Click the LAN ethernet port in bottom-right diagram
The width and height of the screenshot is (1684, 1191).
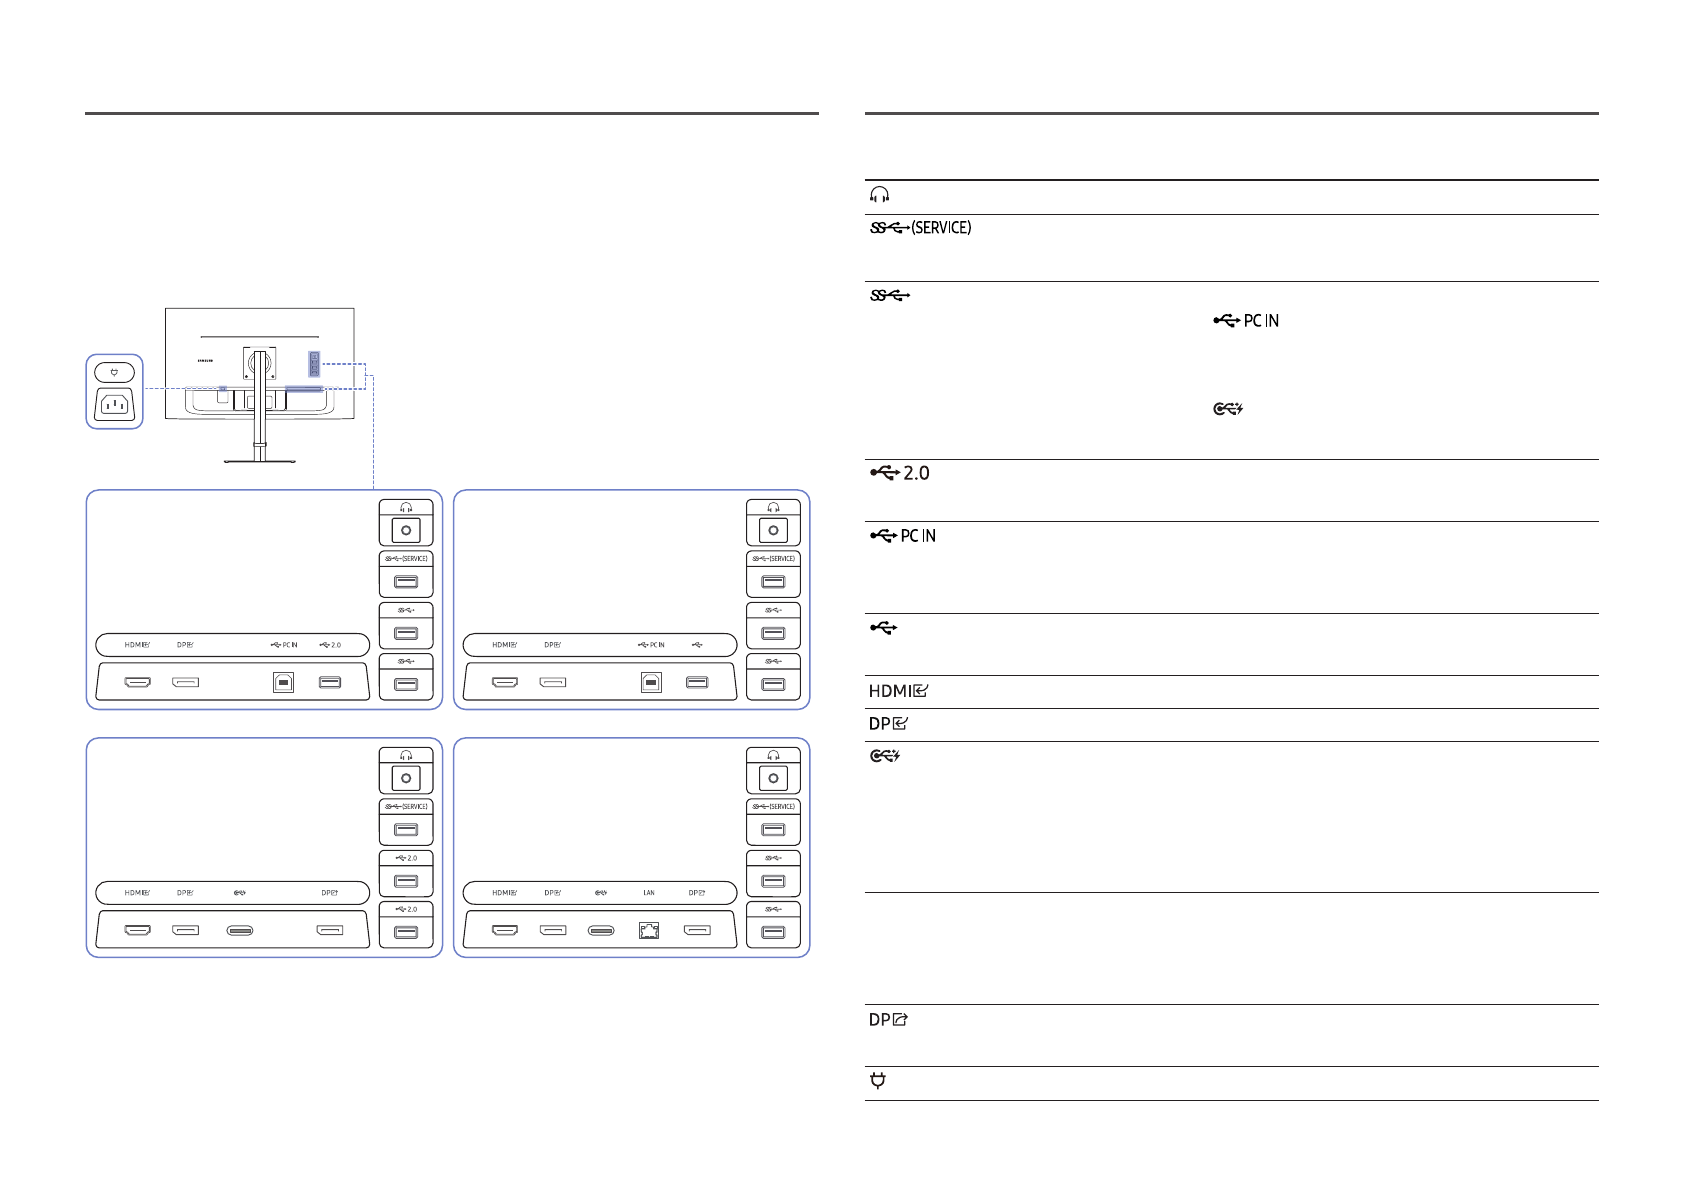(648, 931)
